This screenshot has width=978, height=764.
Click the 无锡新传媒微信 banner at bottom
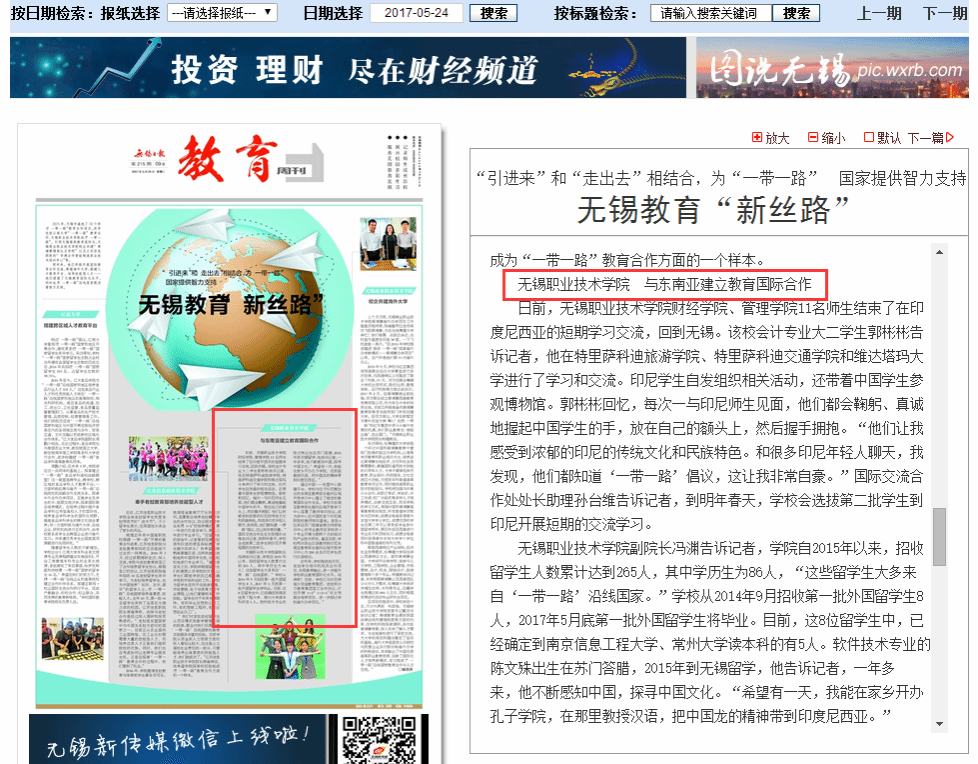tap(170, 740)
